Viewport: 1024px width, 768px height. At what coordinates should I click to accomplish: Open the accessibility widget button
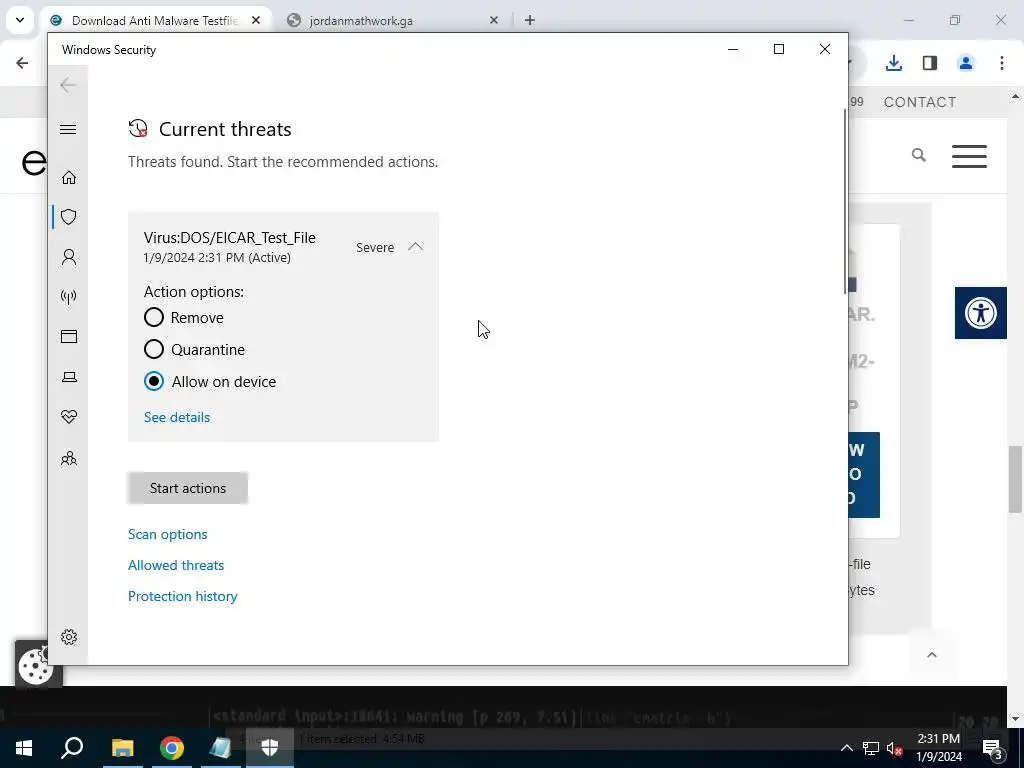point(980,313)
